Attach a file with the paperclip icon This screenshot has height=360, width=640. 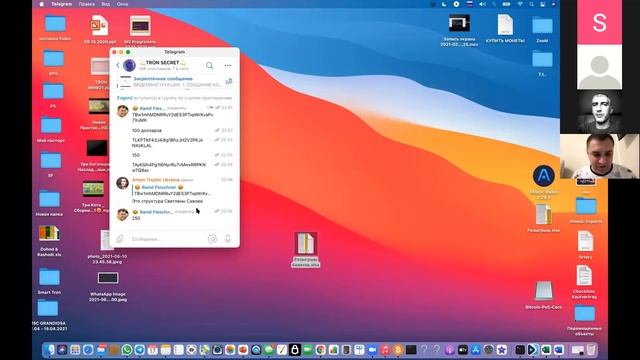click(120, 239)
